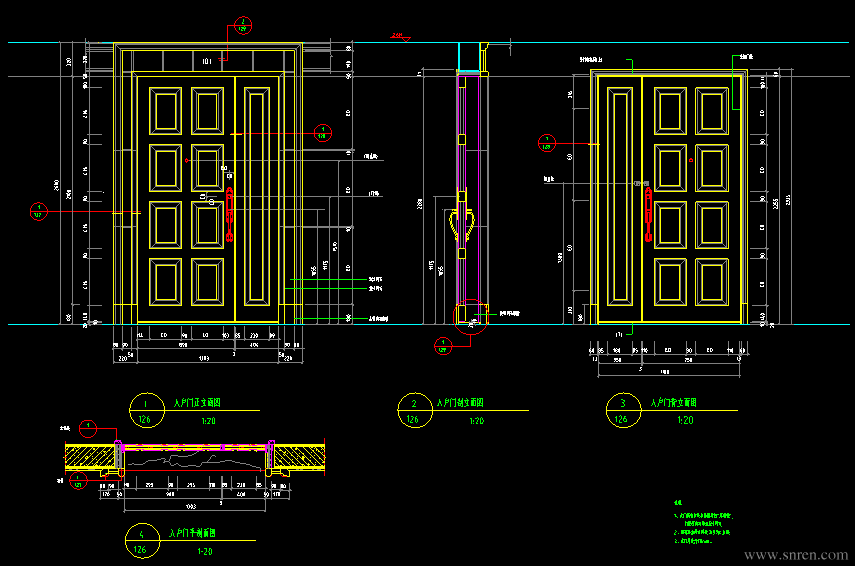The height and width of the screenshot is (566, 855).
Task: Click the 1:20 scale under section view title
Action: (476, 421)
